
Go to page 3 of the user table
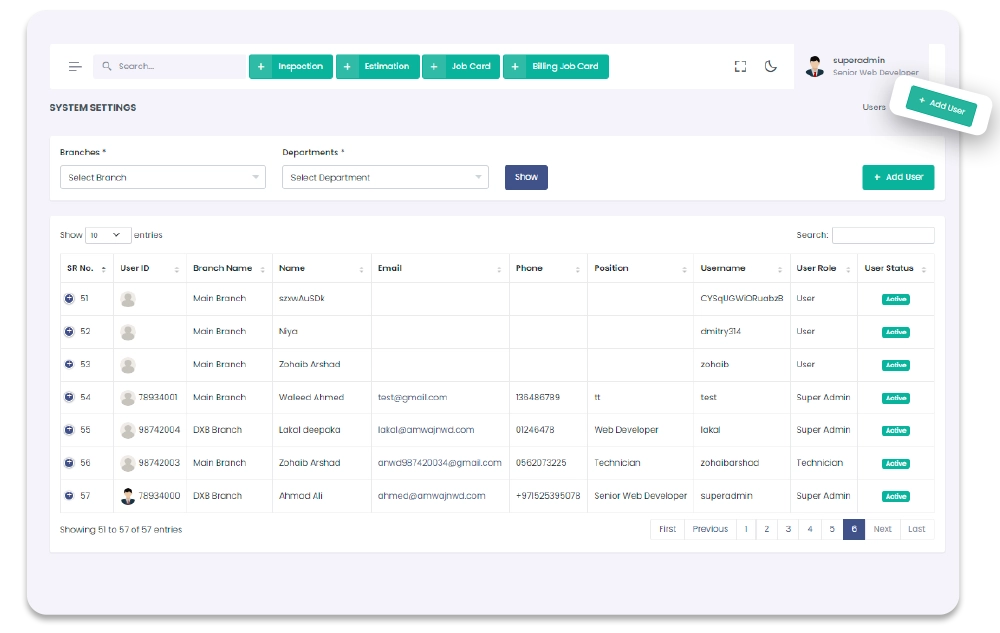(x=788, y=529)
